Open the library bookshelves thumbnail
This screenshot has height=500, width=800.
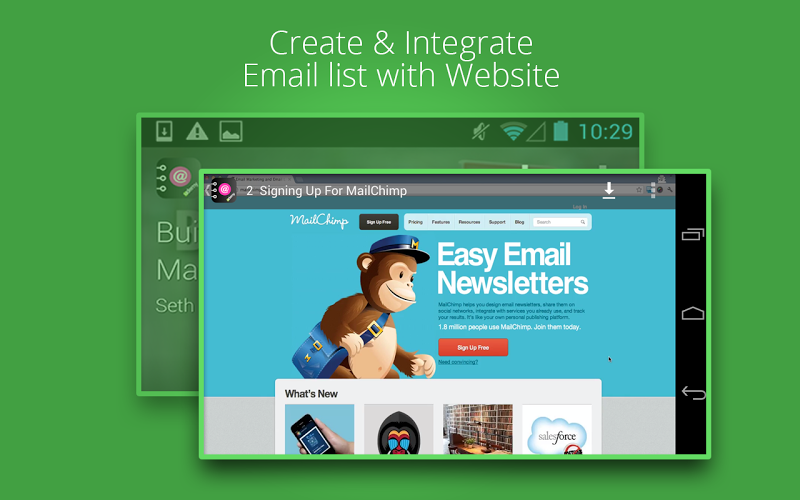478,429
